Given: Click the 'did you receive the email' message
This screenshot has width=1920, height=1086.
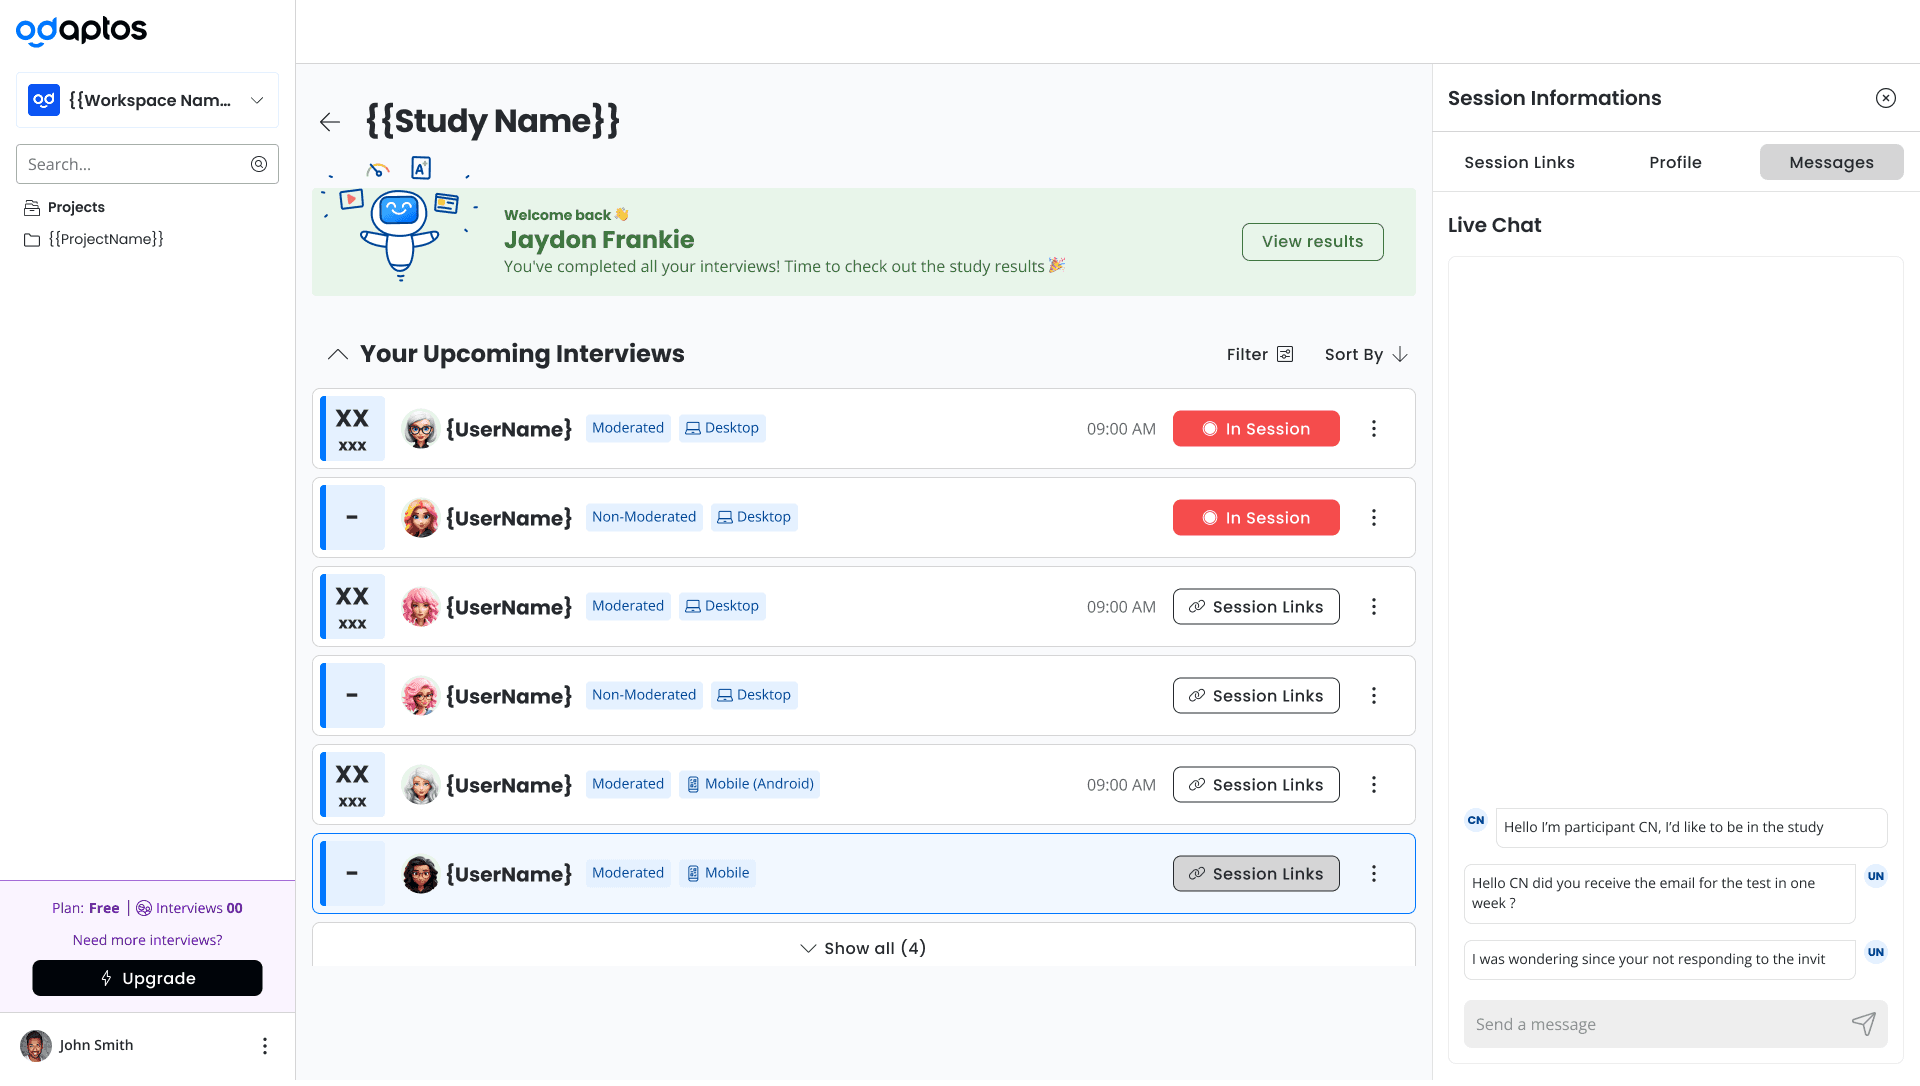Looking at the screenshot, I should click(x=1659, y=894).
